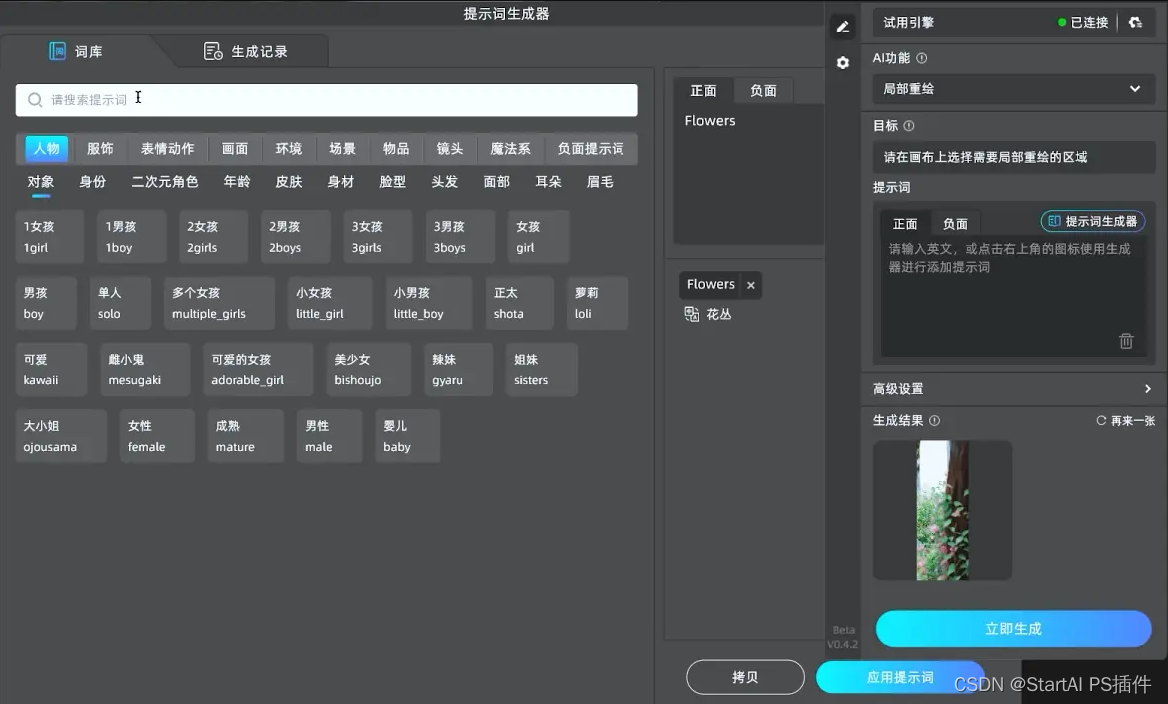Screen dimensions: 1168x704
Task: Click the 再来一张 link
Action: (x=1125, y=421)
